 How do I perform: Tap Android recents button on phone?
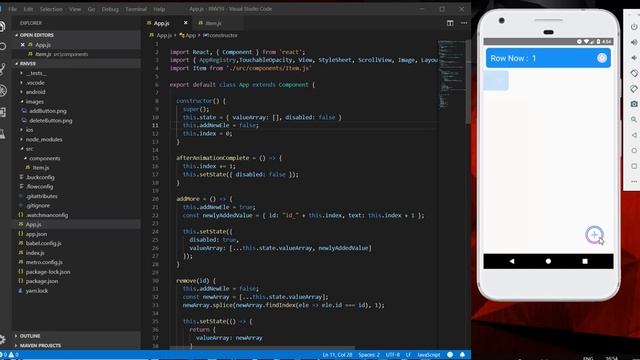point(585,261)
